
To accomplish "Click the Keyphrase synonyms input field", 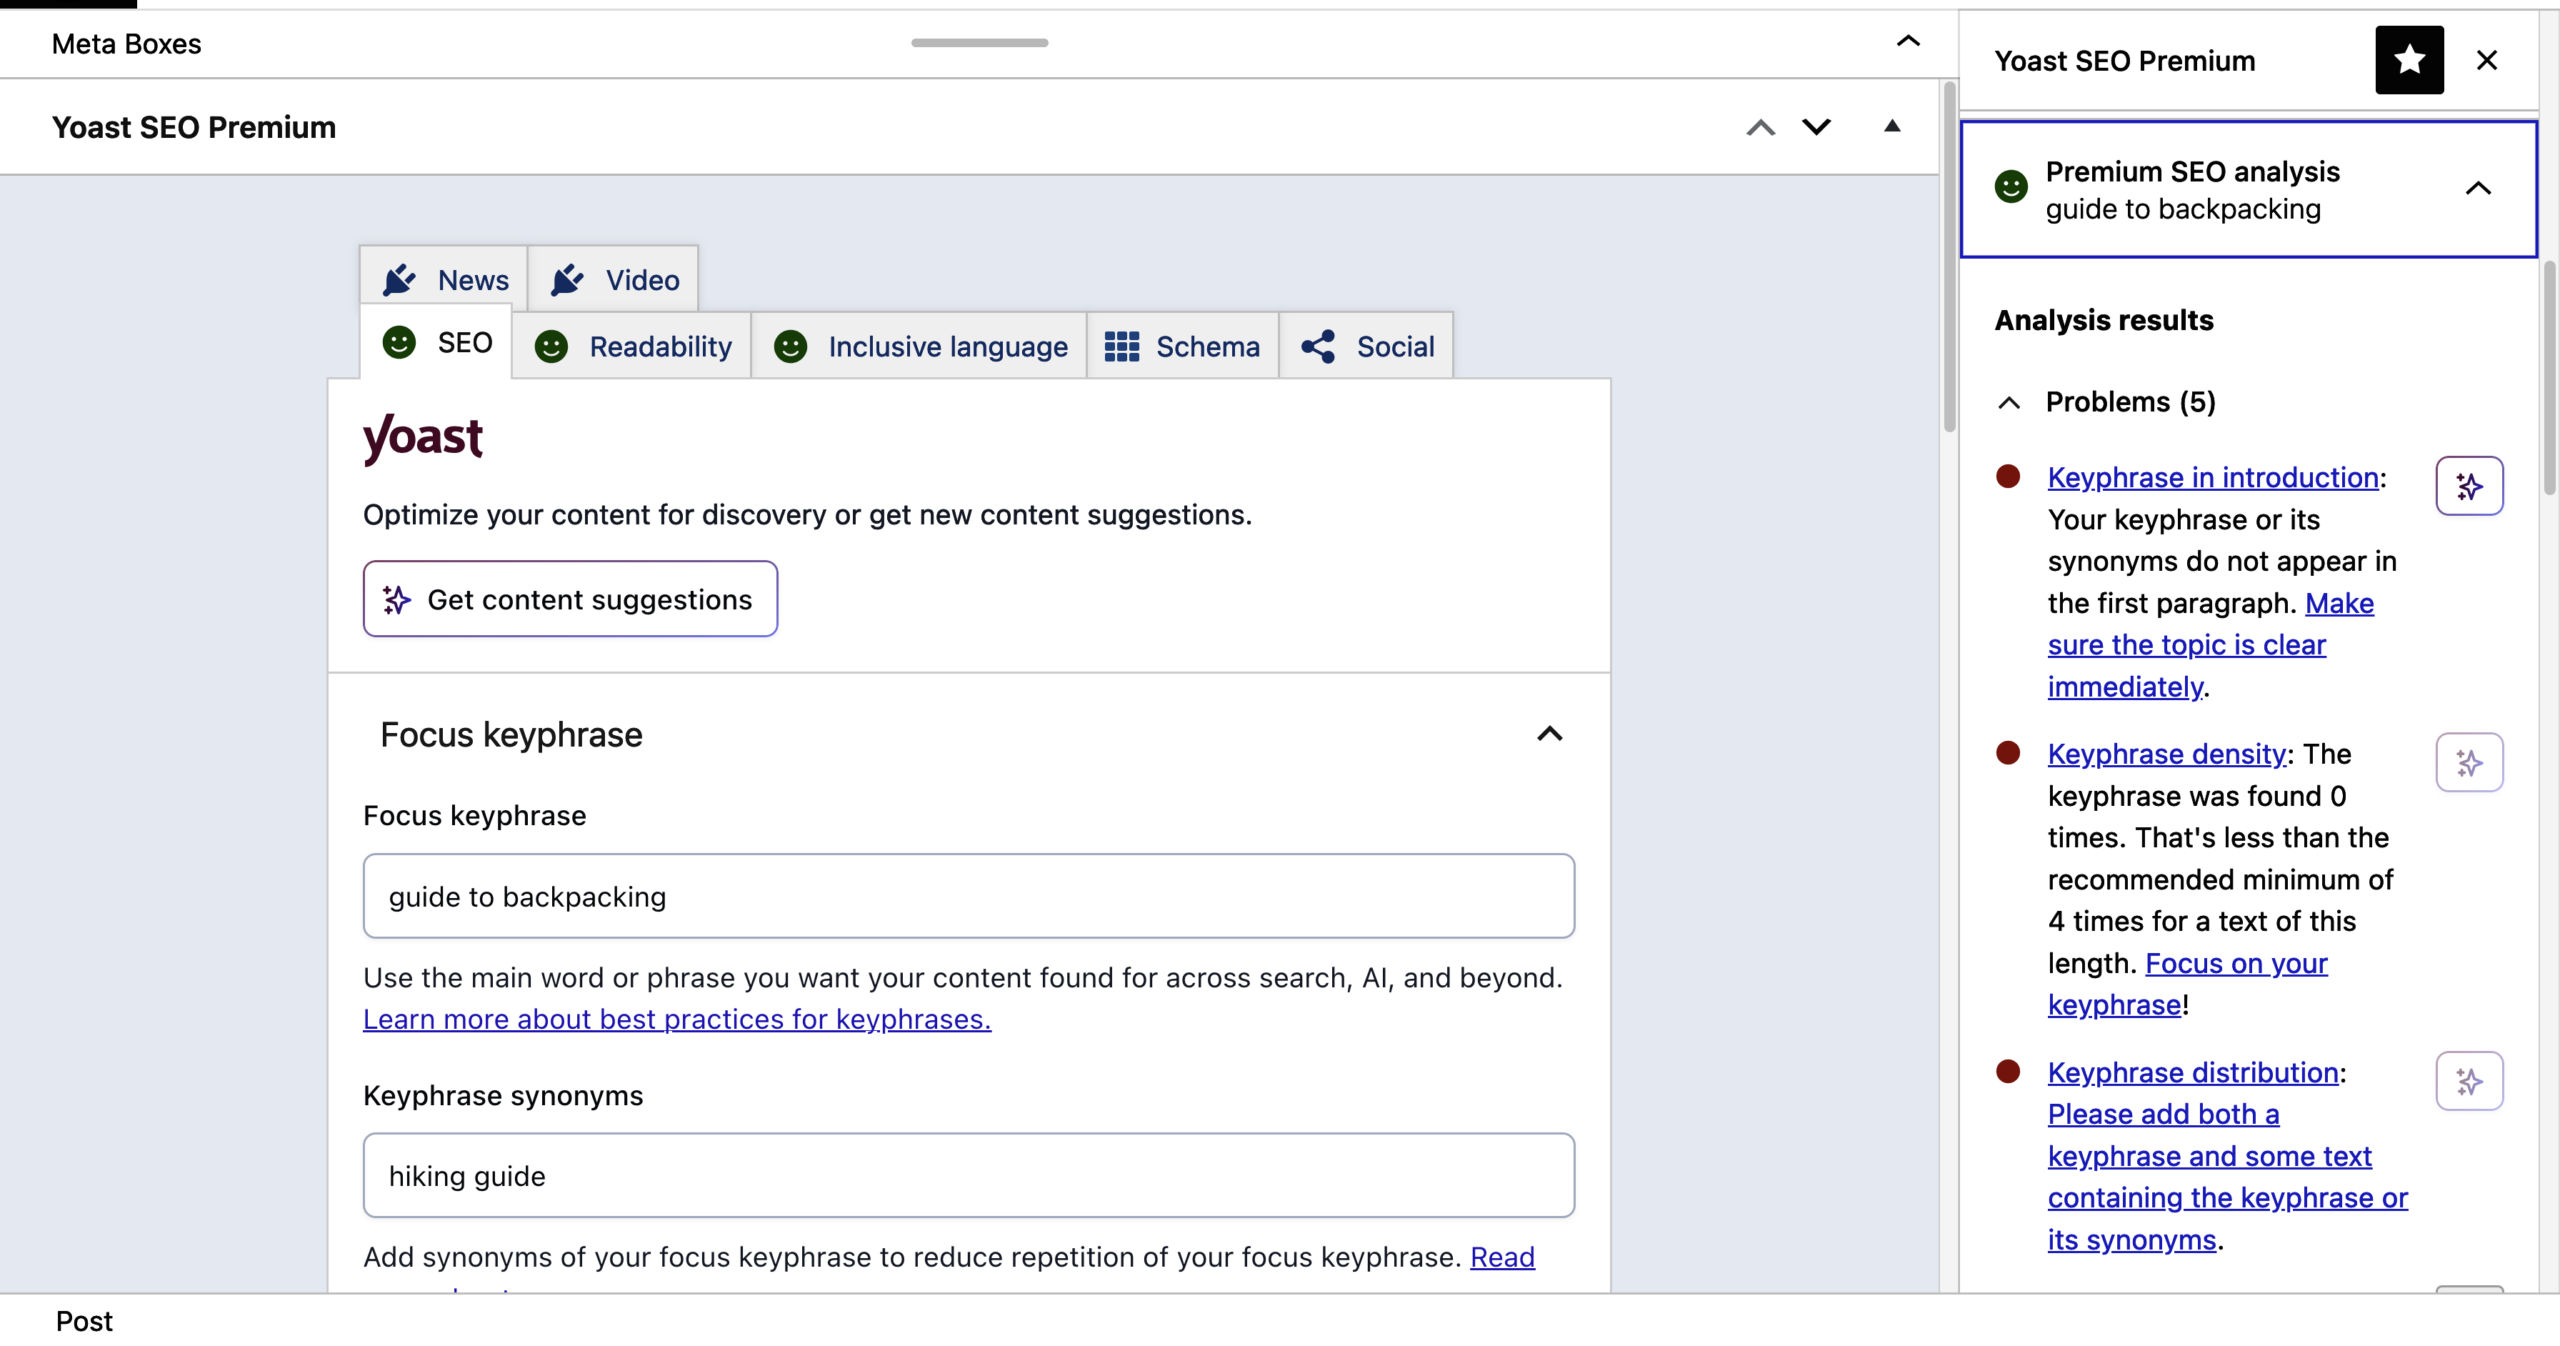I will pos(969,1175).
